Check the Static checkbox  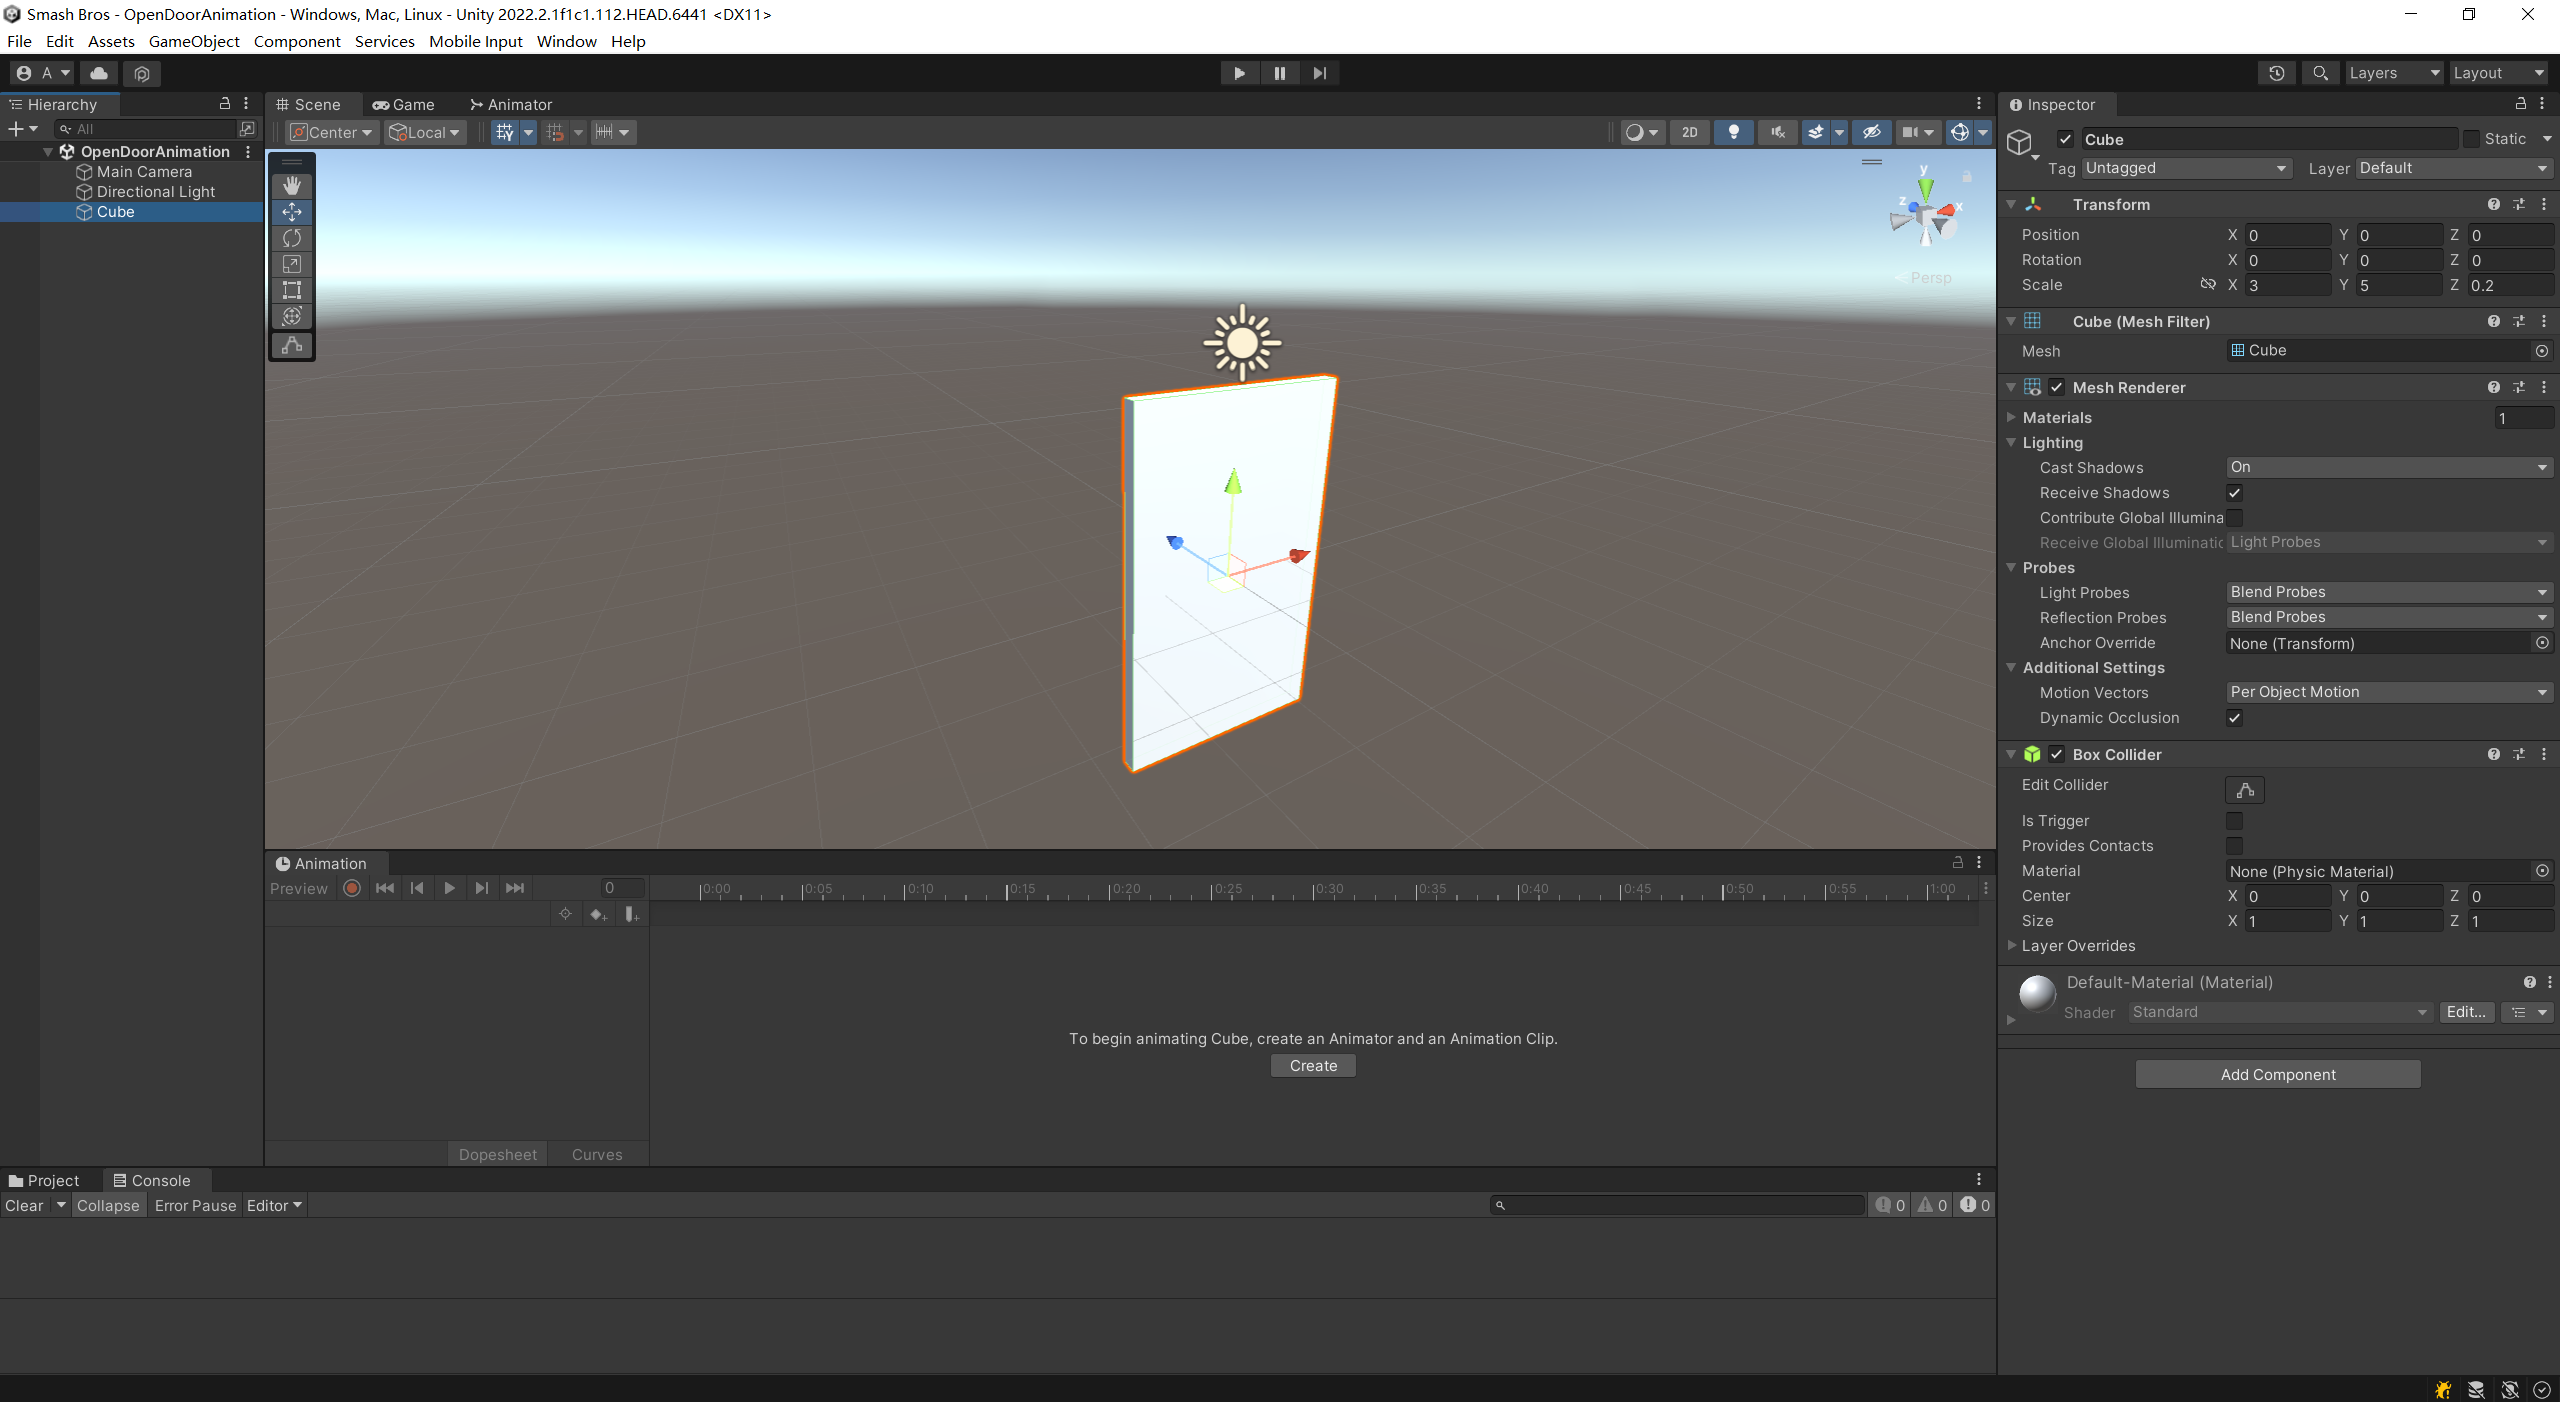click(2471, 139)
